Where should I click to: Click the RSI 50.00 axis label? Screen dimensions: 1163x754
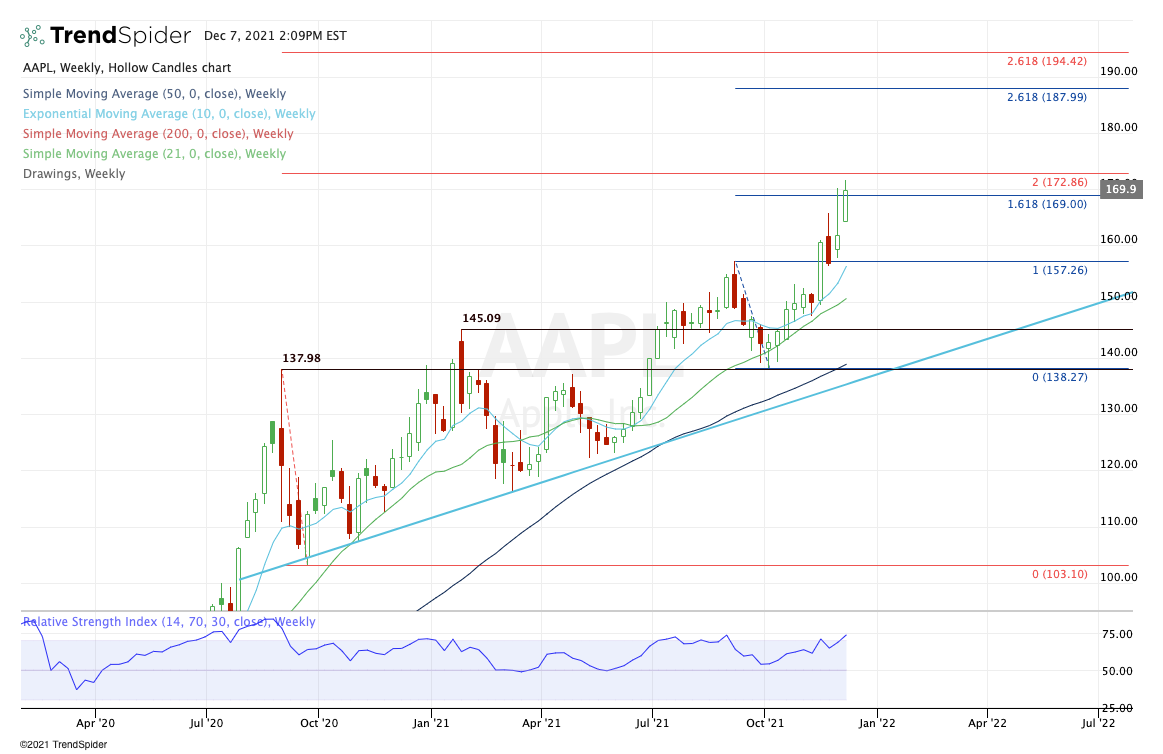click(1117, 671)
